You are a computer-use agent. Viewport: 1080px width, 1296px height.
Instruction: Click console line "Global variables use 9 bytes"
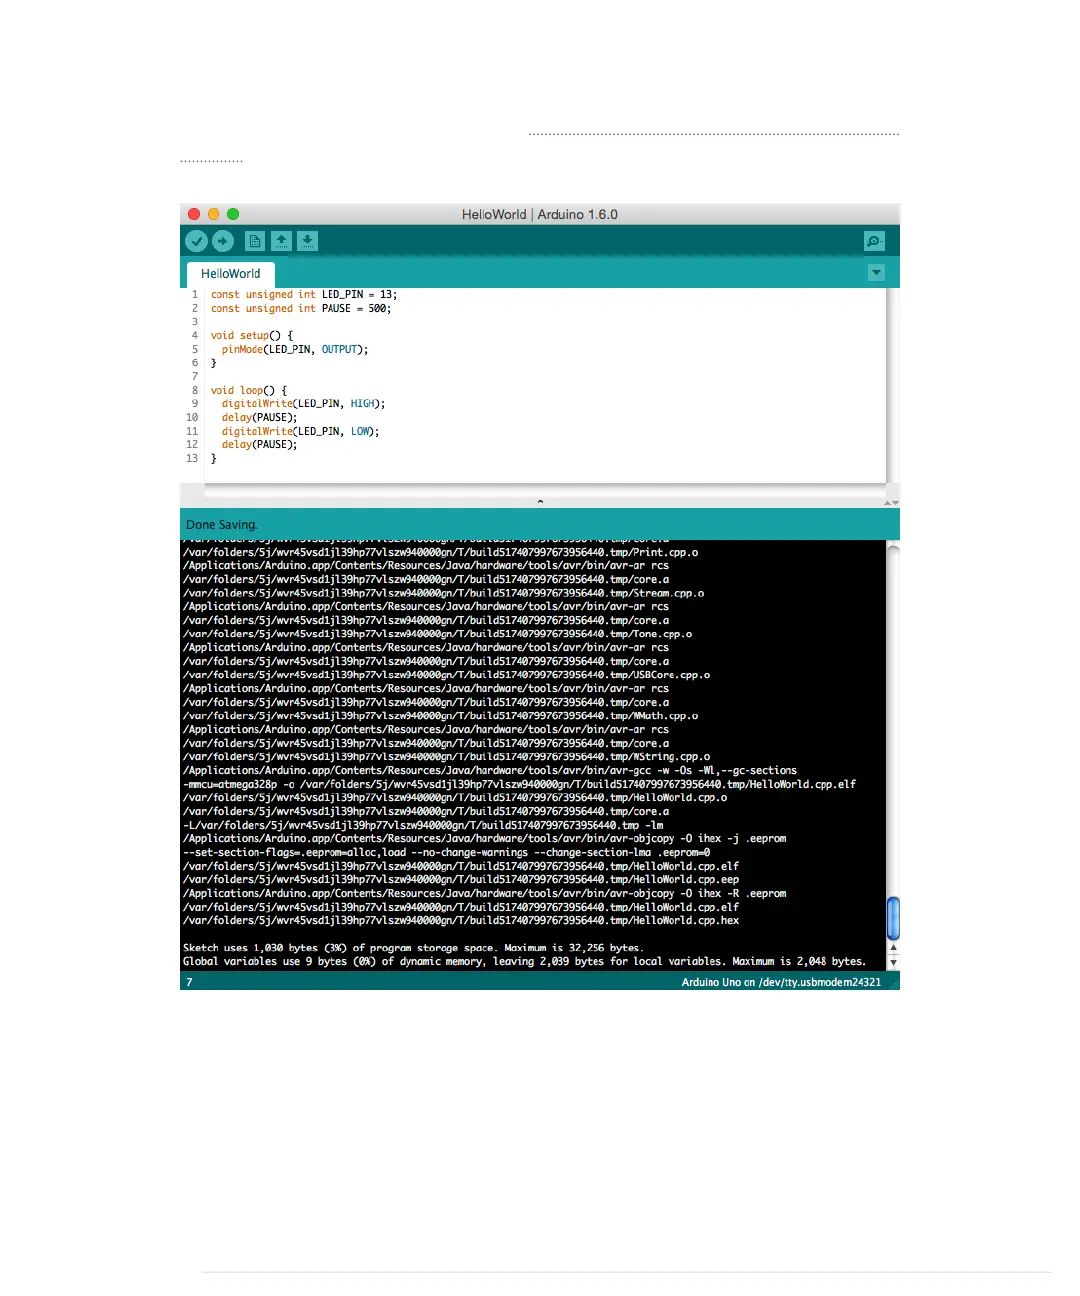(524, 962)
